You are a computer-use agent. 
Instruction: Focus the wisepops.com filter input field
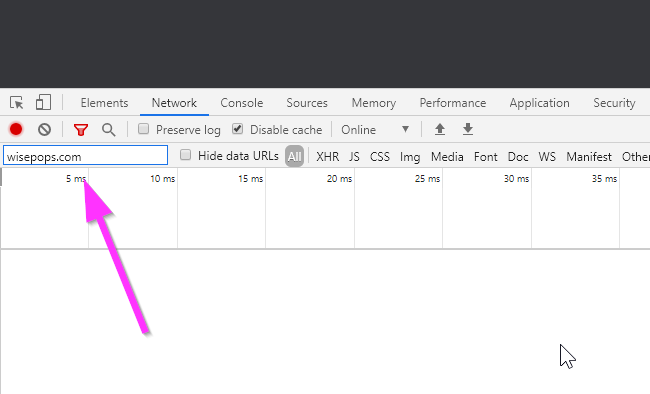85,155
